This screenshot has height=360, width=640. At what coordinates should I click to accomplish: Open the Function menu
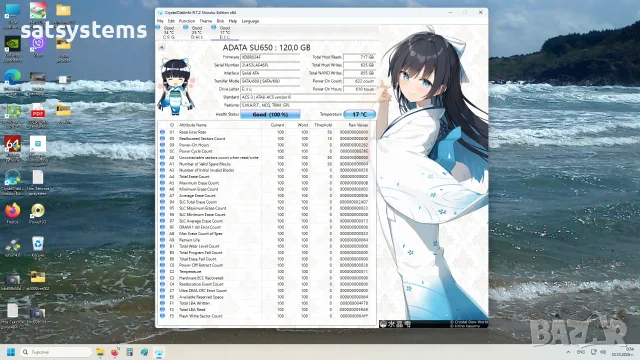tap(187, 21)
